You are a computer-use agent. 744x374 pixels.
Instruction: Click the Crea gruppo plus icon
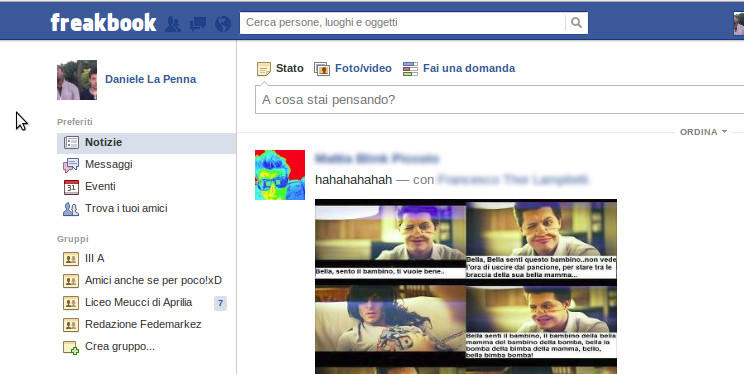71,347
